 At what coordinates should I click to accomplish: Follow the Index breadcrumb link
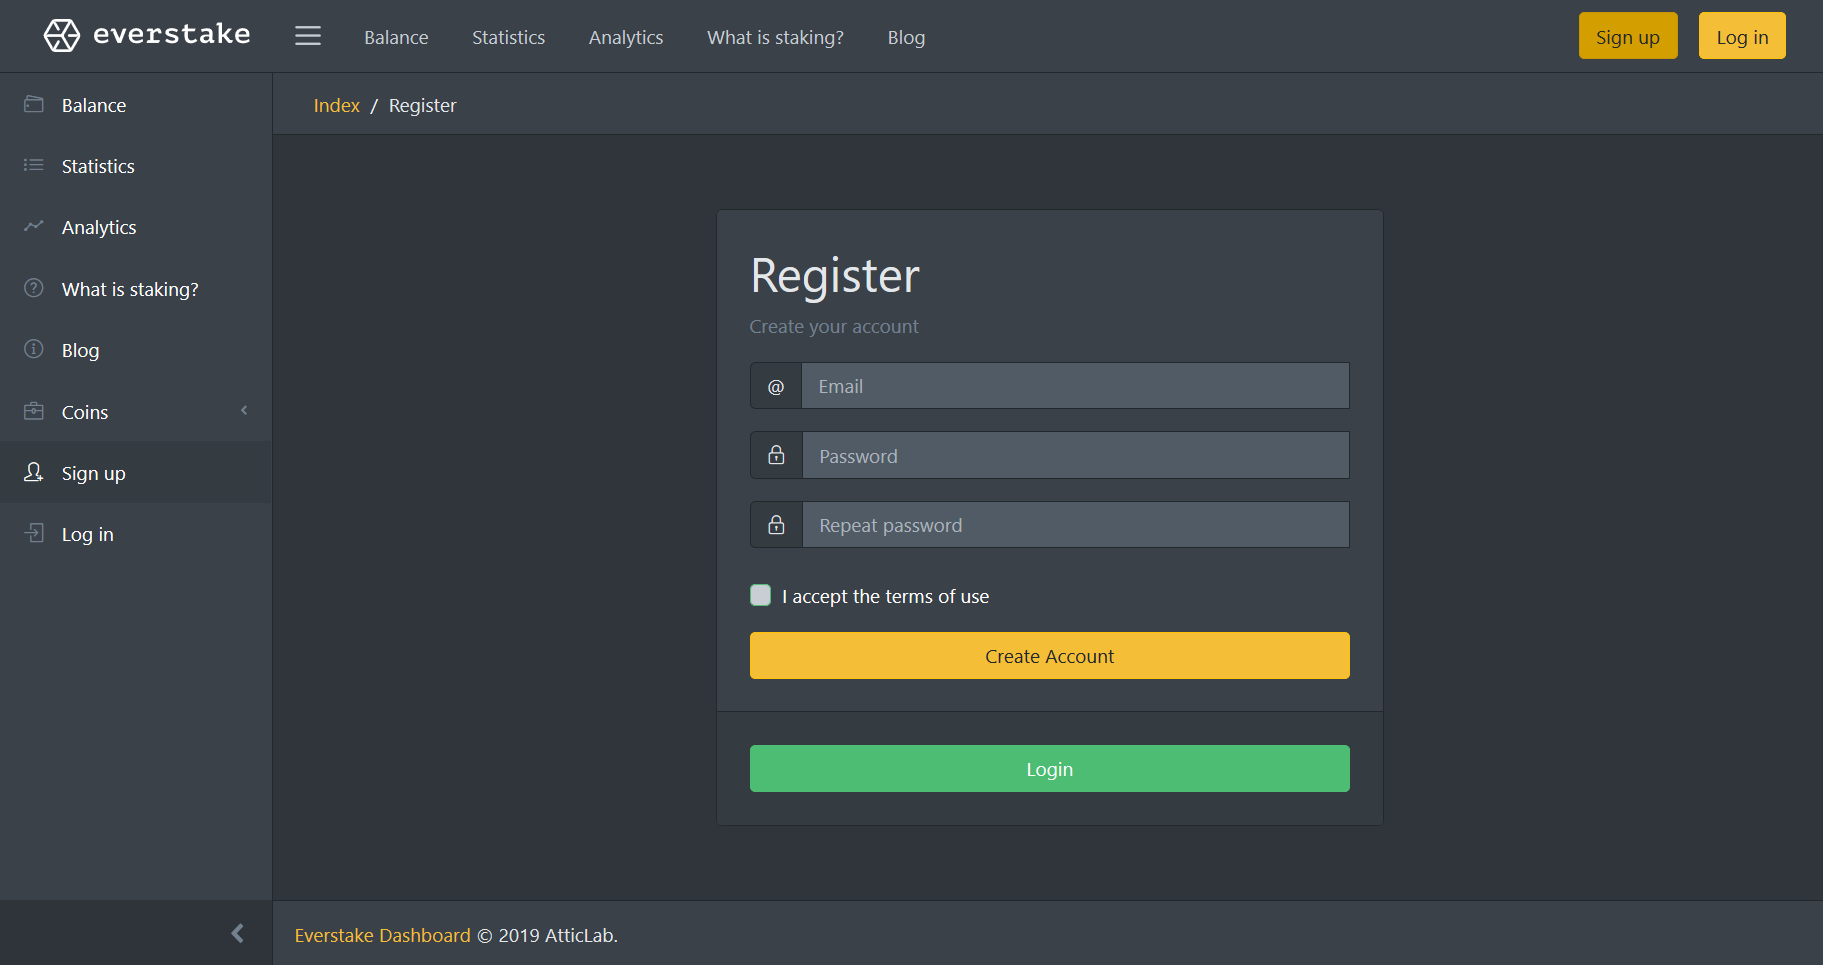coord(337,105)
